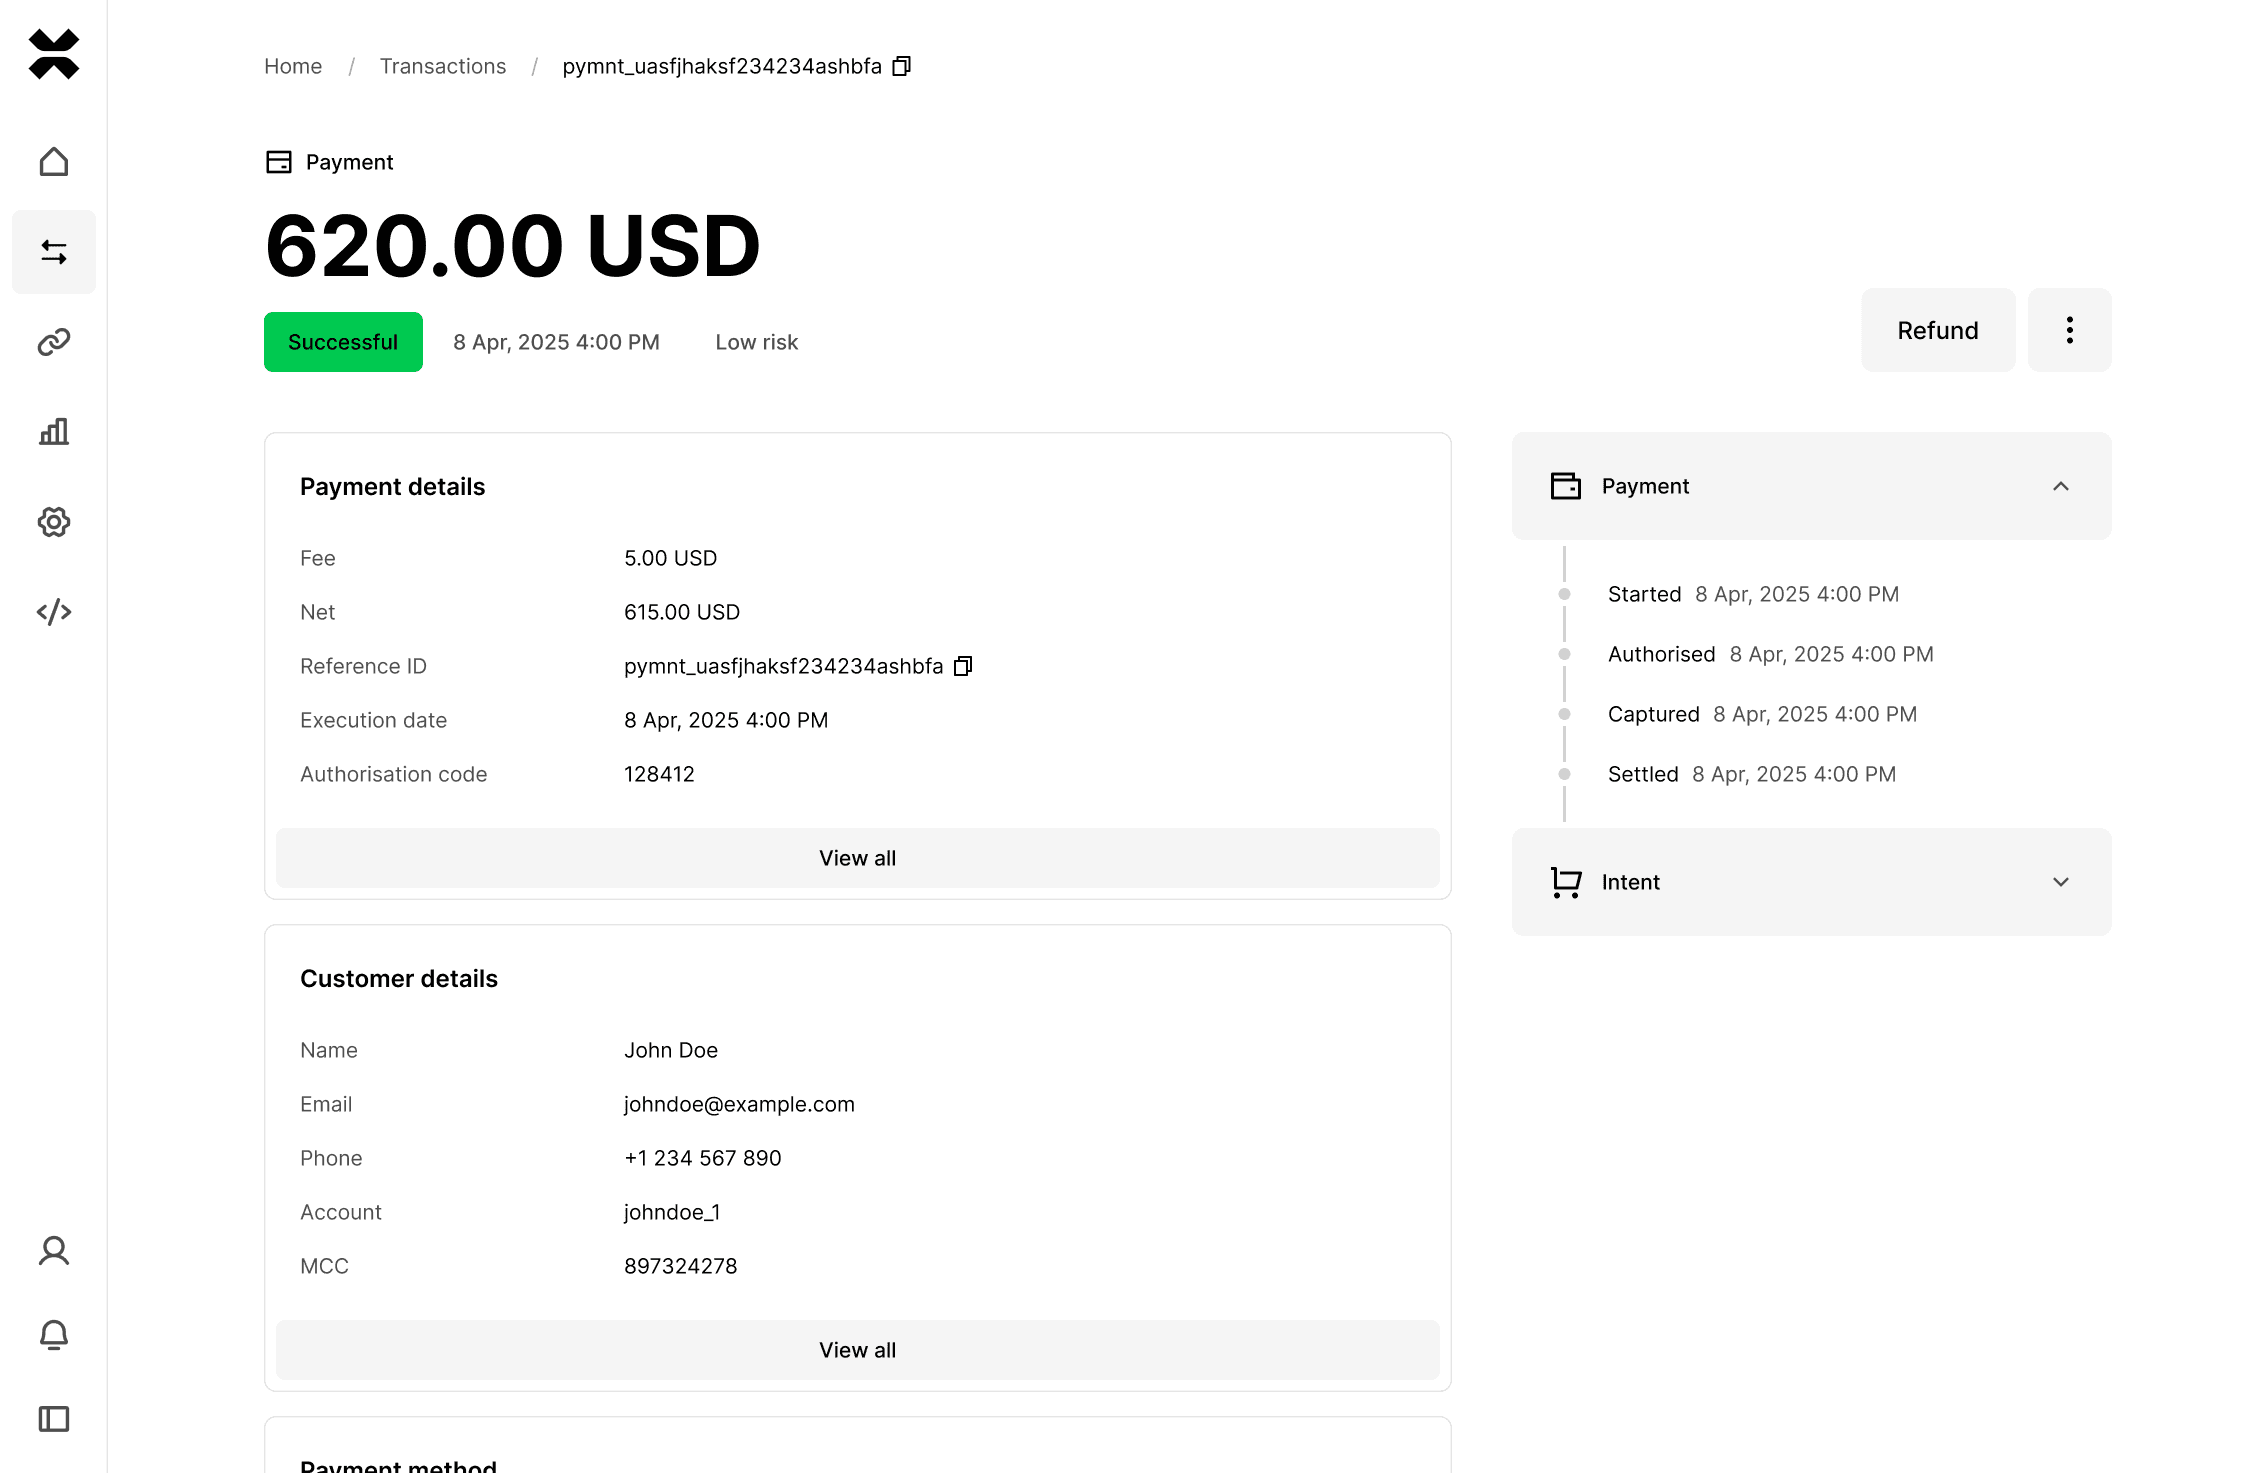2268x1473 pixels.
Task: Go to Transactions breadcrumb
Action: pyautogui.click(x=443, y=66)
